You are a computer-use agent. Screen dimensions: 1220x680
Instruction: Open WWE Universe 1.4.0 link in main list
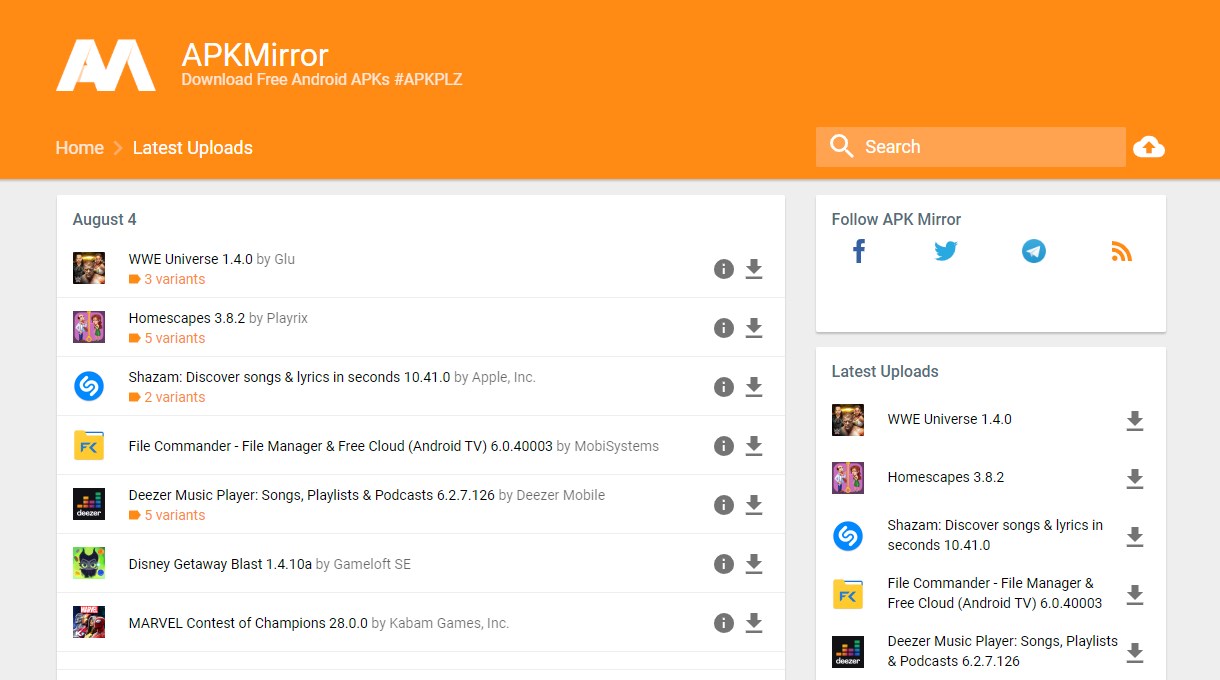[191, 259]
